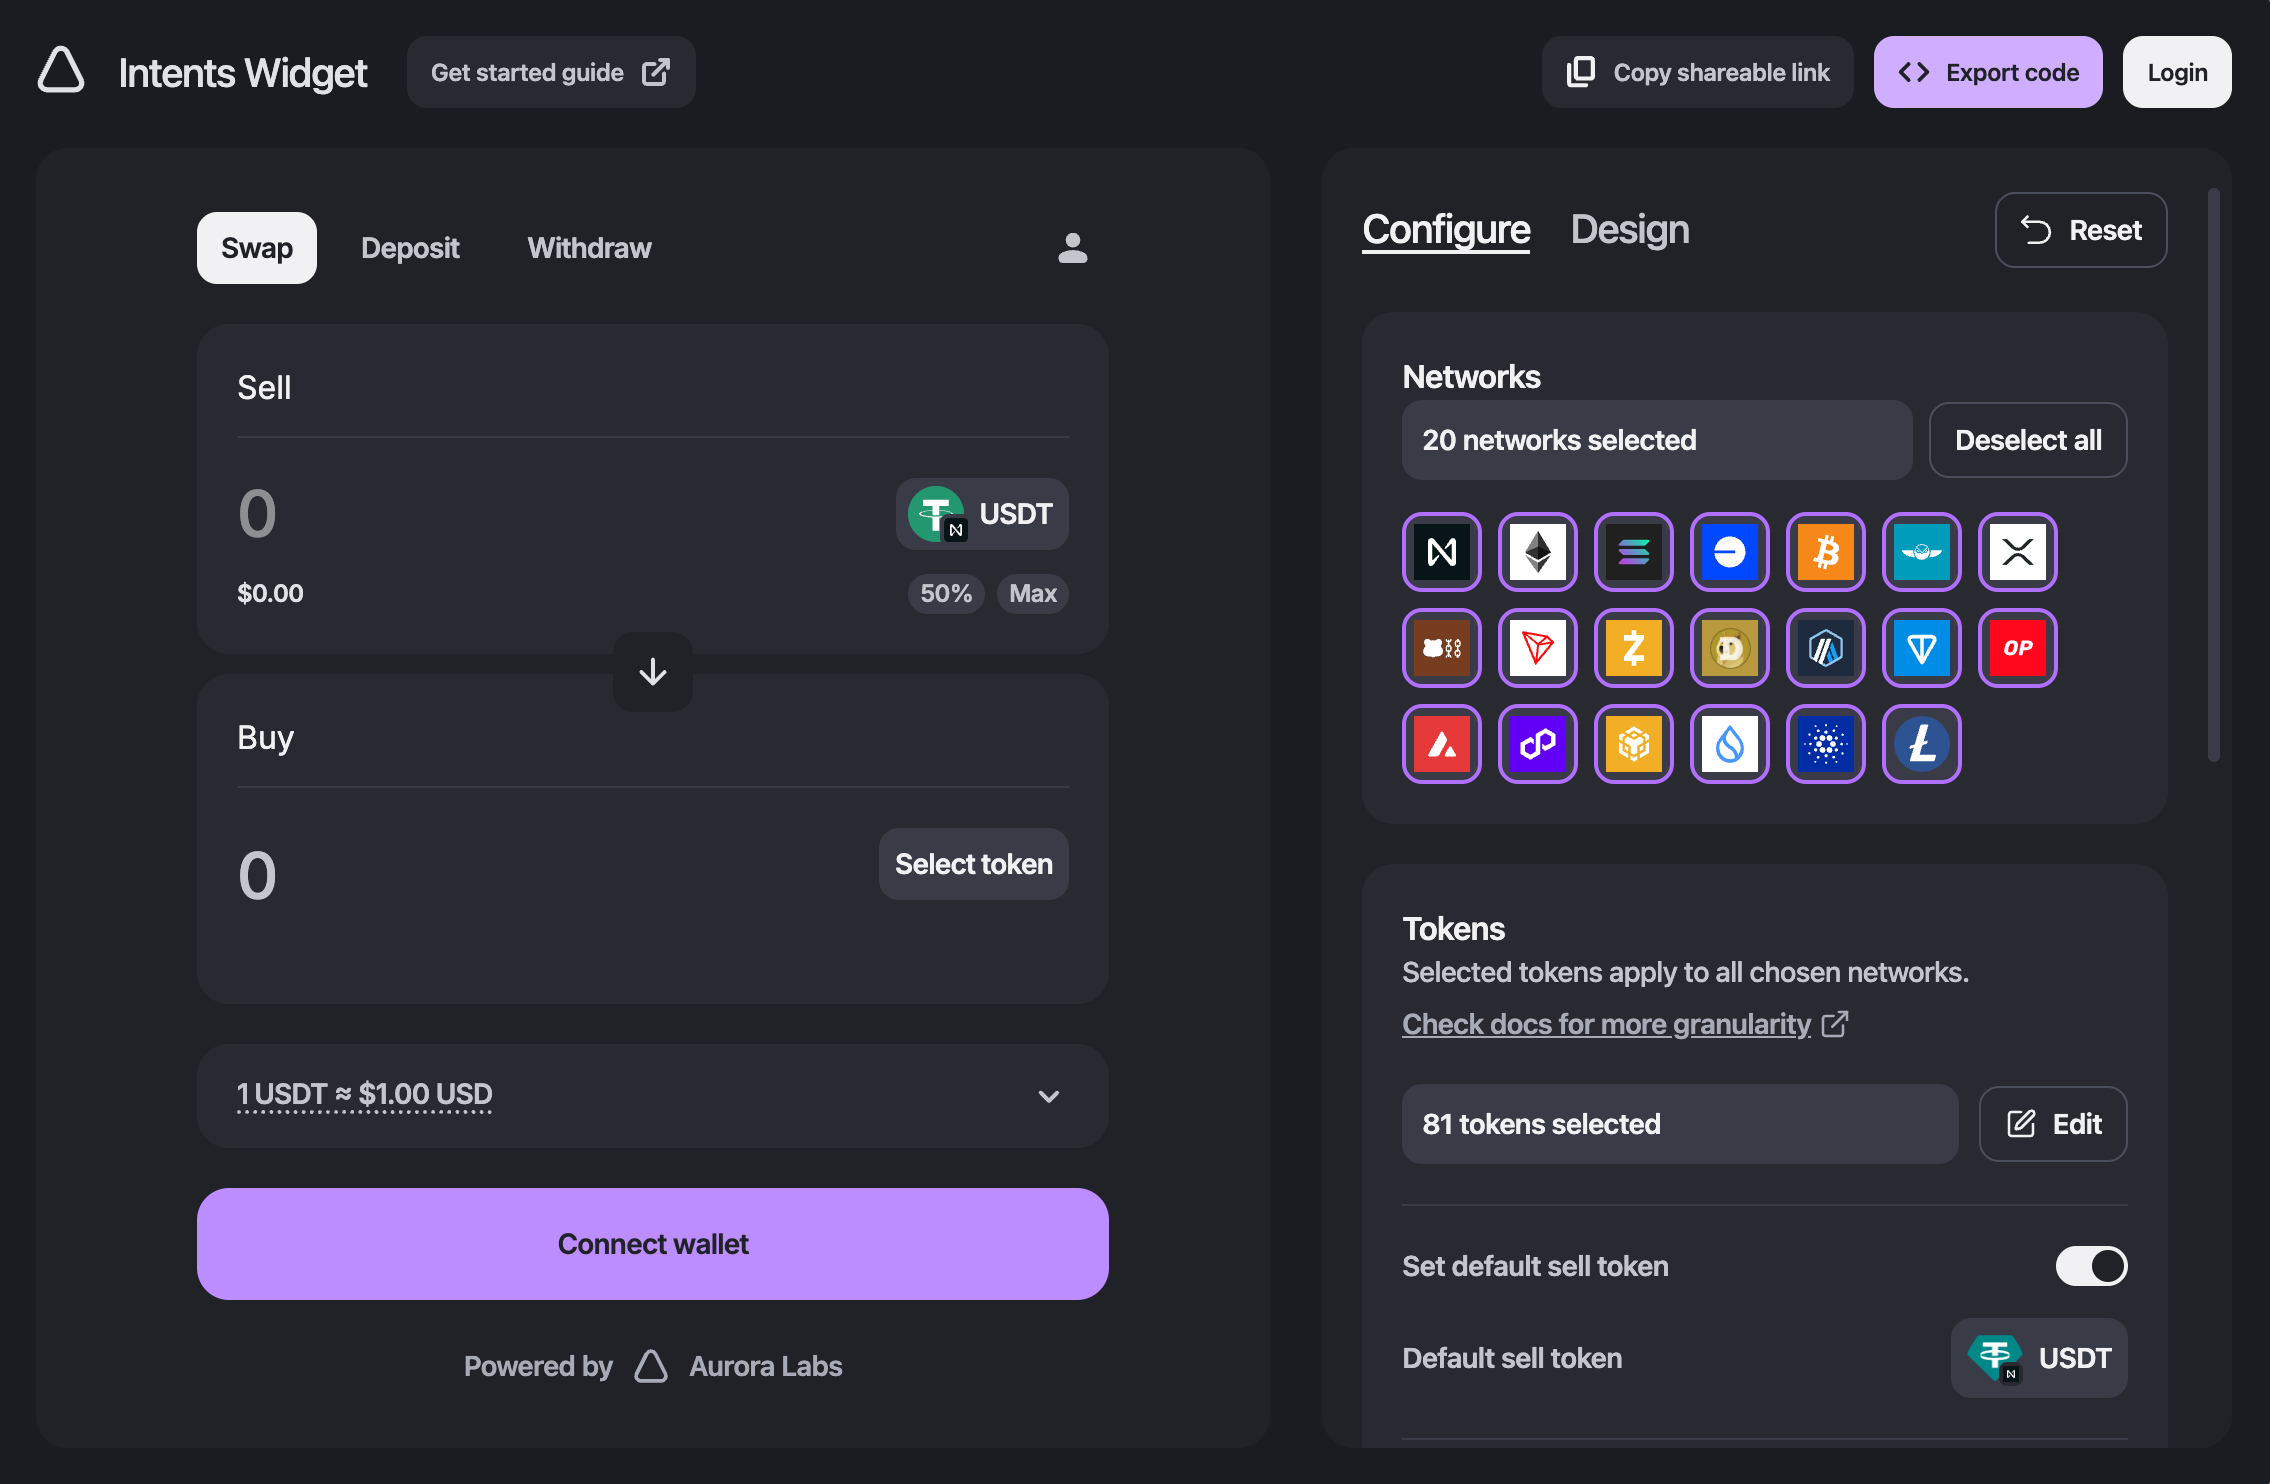Select the Polygon network icon
This screenshot has height=1484, width=2270.
tap(1538, 744)
